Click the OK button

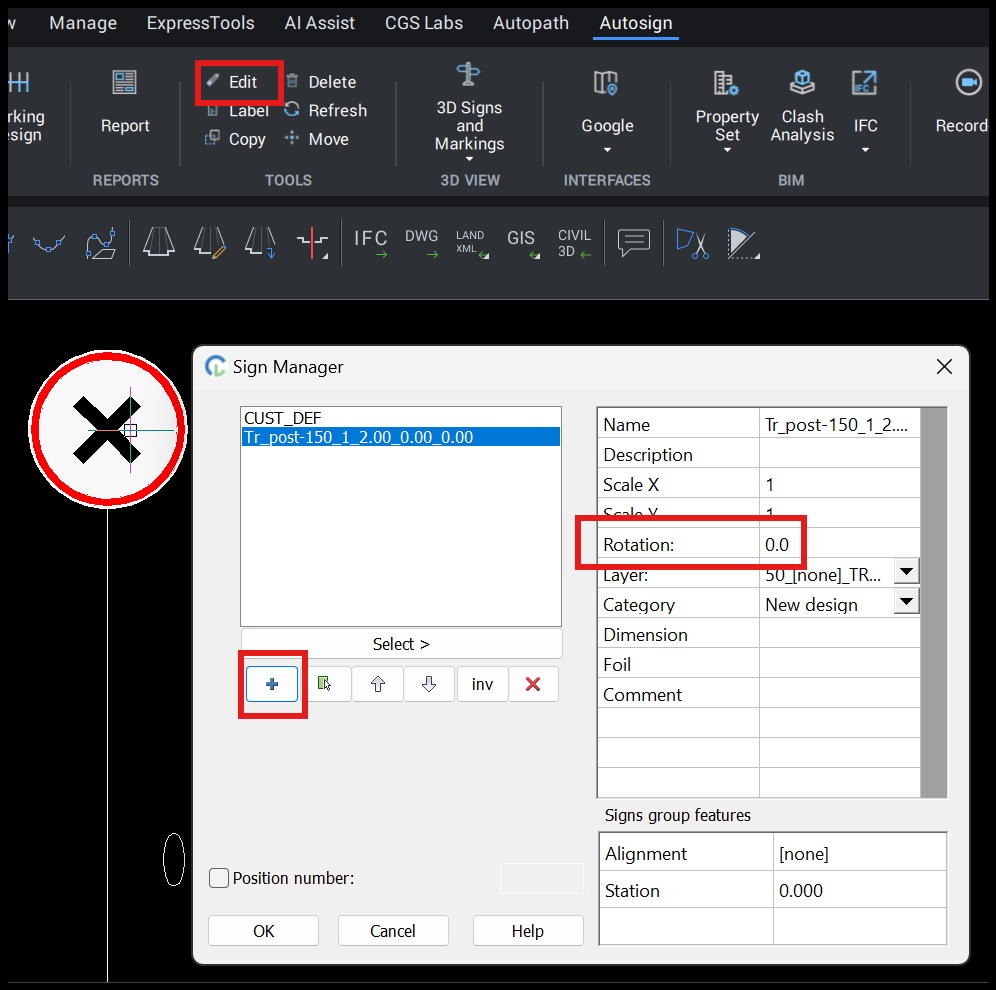point(263,931)
